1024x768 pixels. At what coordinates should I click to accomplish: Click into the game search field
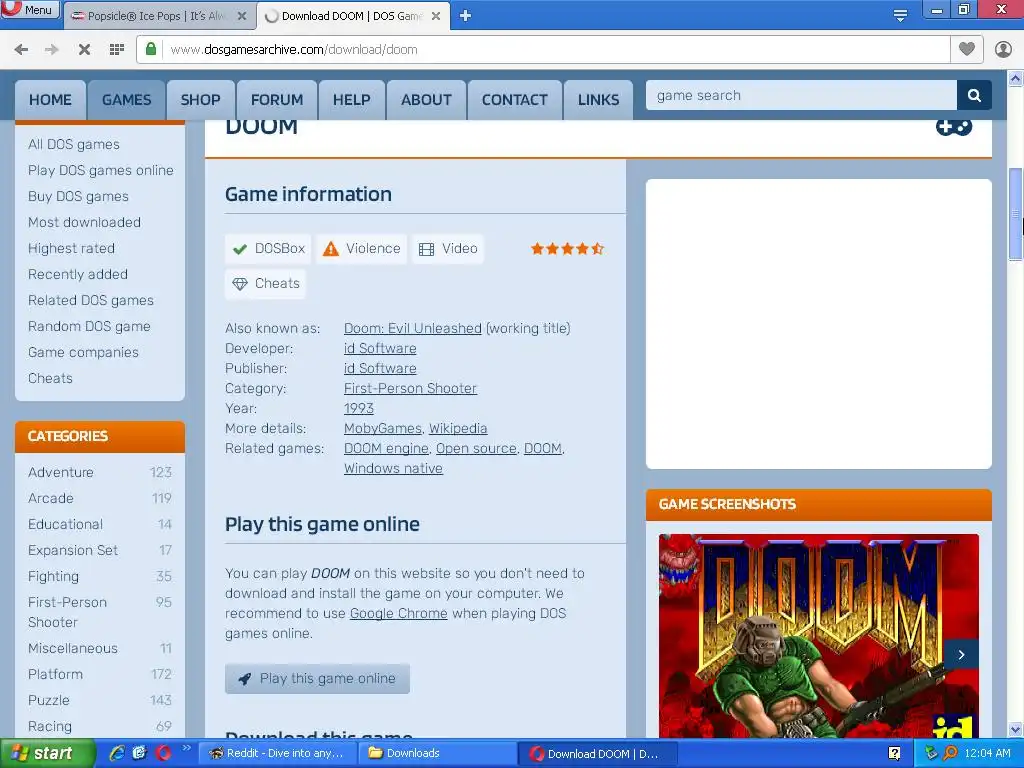(x=801, y=95)
